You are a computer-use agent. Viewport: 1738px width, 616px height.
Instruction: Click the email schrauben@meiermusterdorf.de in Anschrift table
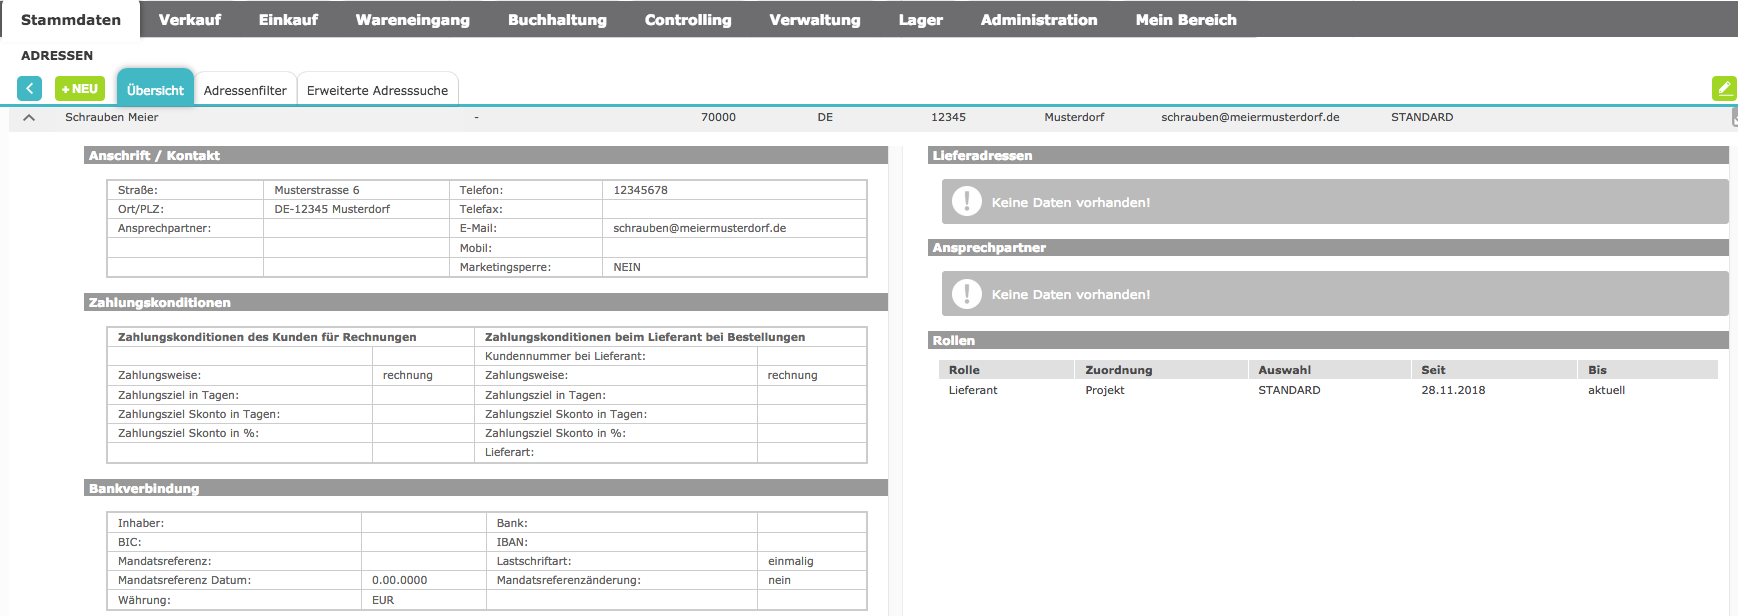pyautogui.click(x=699, y=228)
